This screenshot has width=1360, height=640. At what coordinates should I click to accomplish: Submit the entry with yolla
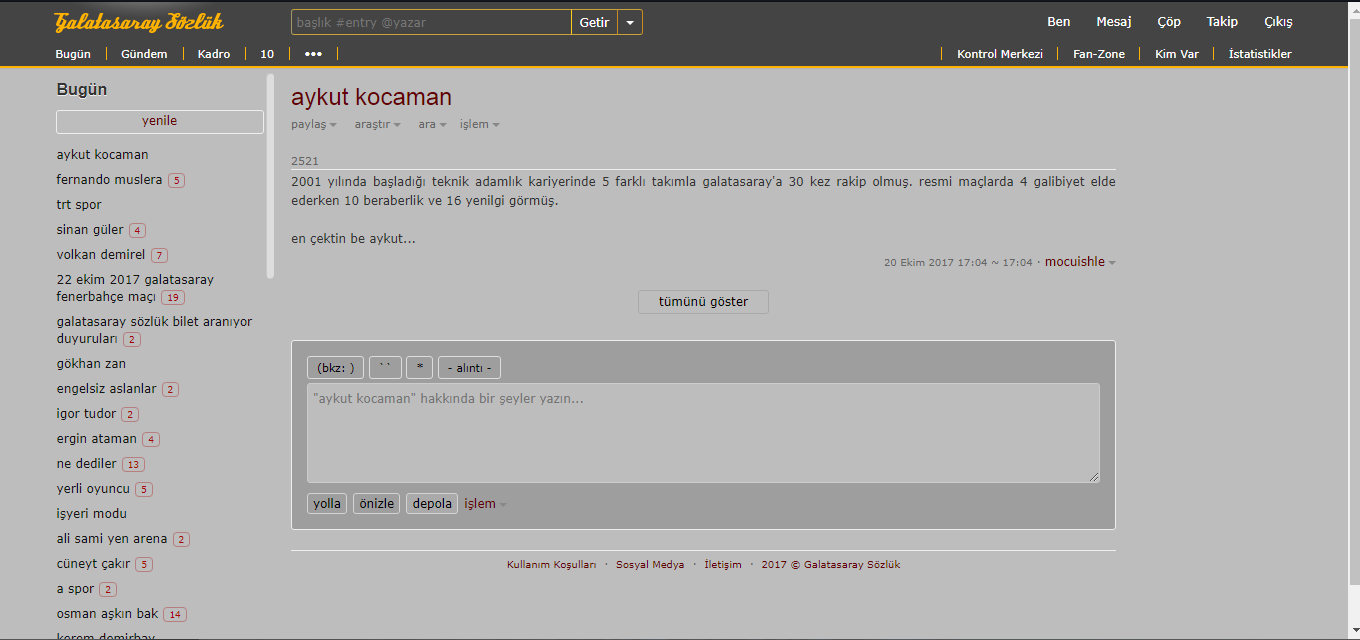pos(327,504)
